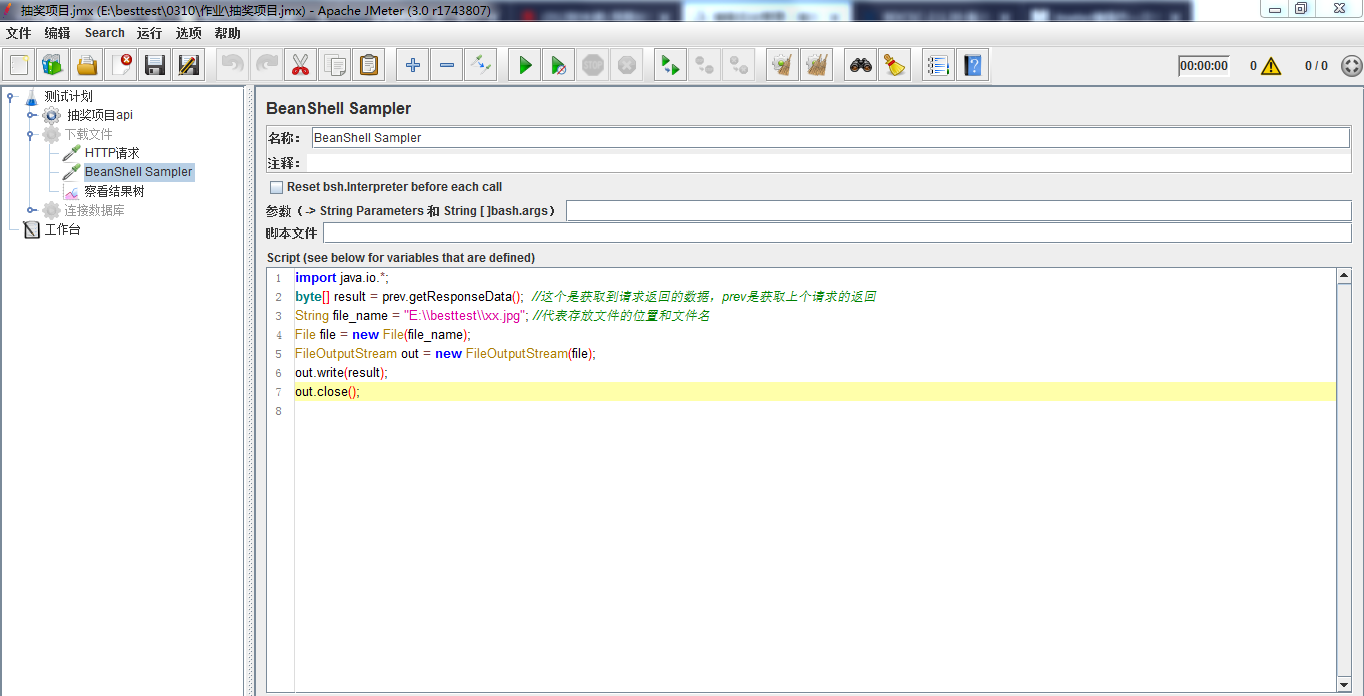Click the highlighted 'out.close();' line

(x=815, y=392)
